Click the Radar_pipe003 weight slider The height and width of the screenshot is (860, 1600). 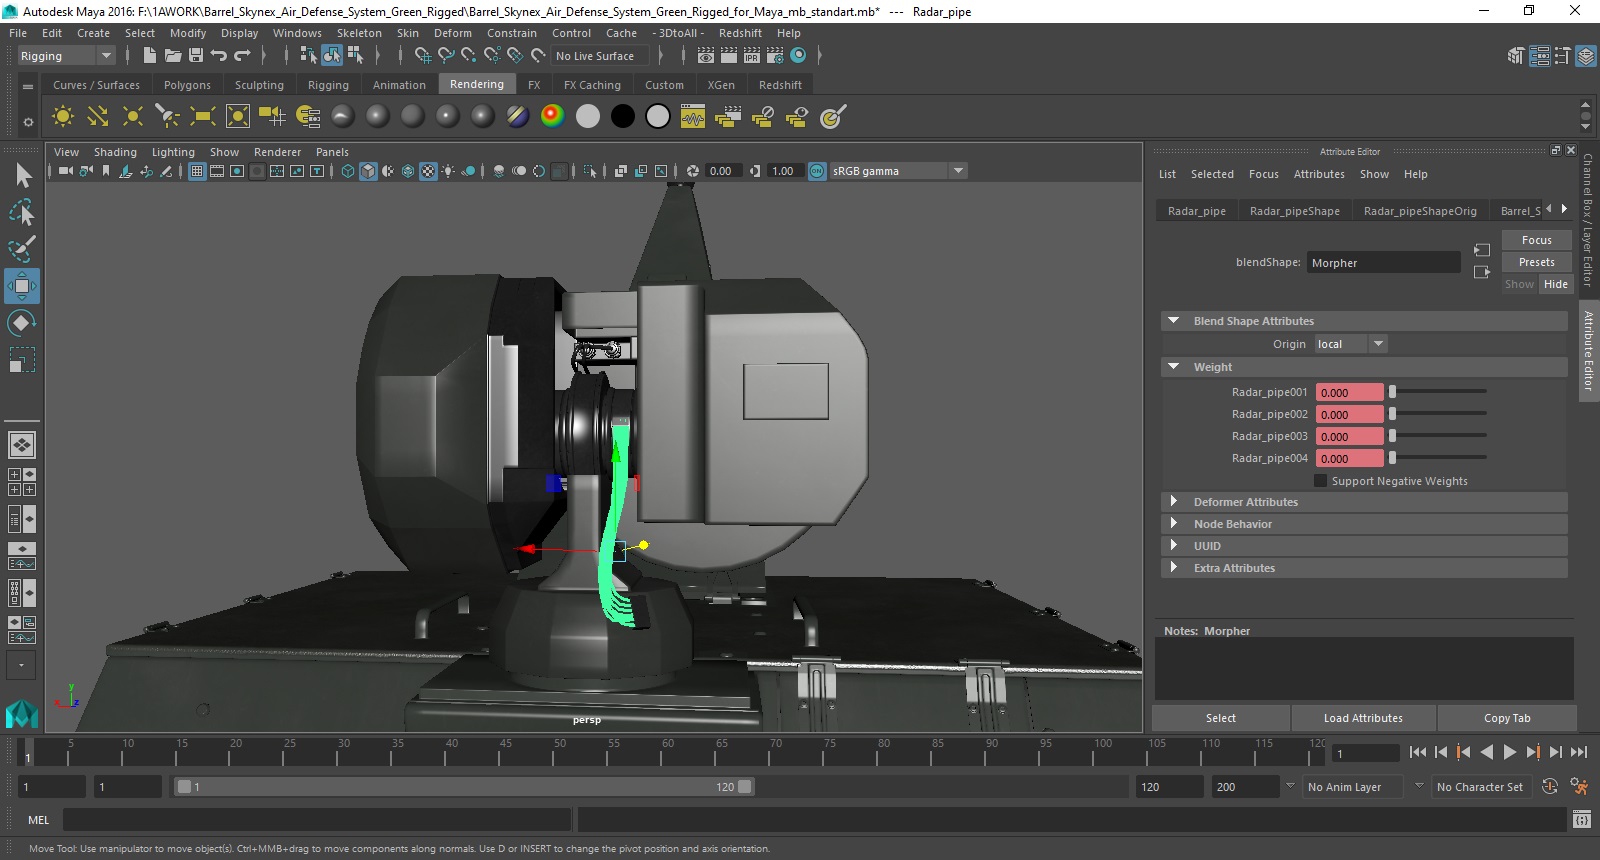point(1438,436)
